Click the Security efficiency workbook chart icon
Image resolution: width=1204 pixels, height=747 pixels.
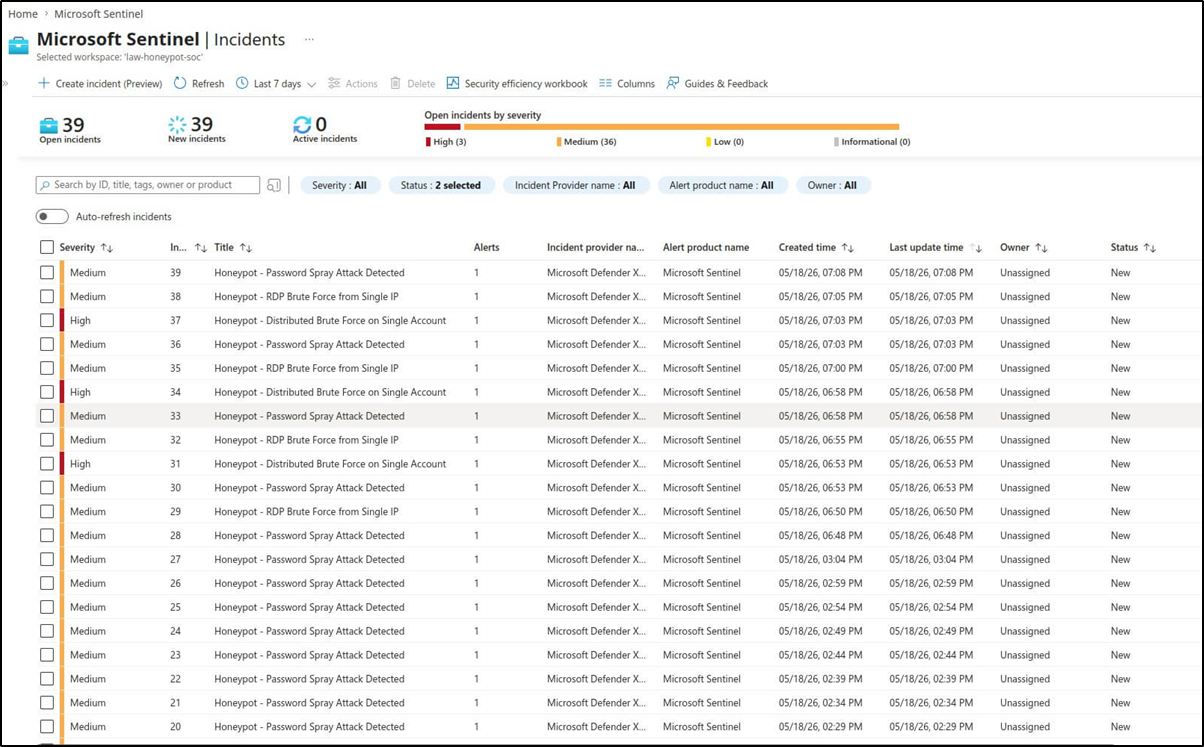pyautogui.click(x=453, y=84)
